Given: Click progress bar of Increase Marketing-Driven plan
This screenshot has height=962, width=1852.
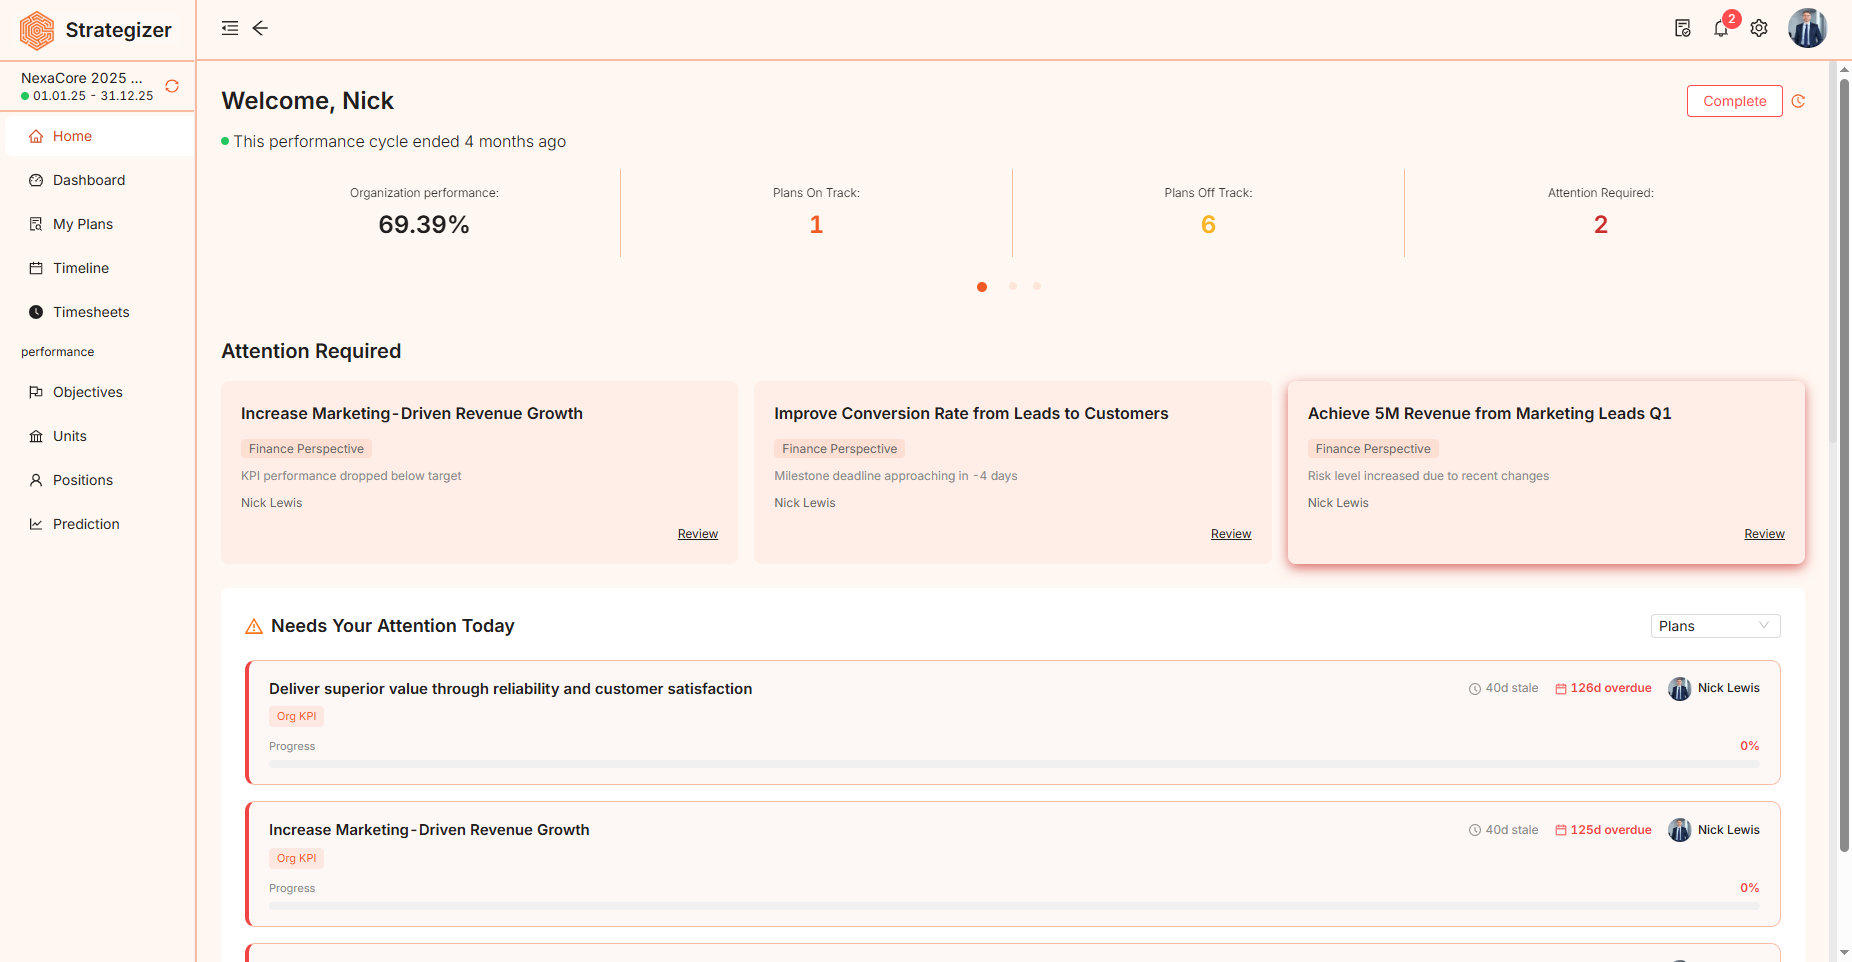Looking at the screenshot, I should point(1014,906).
